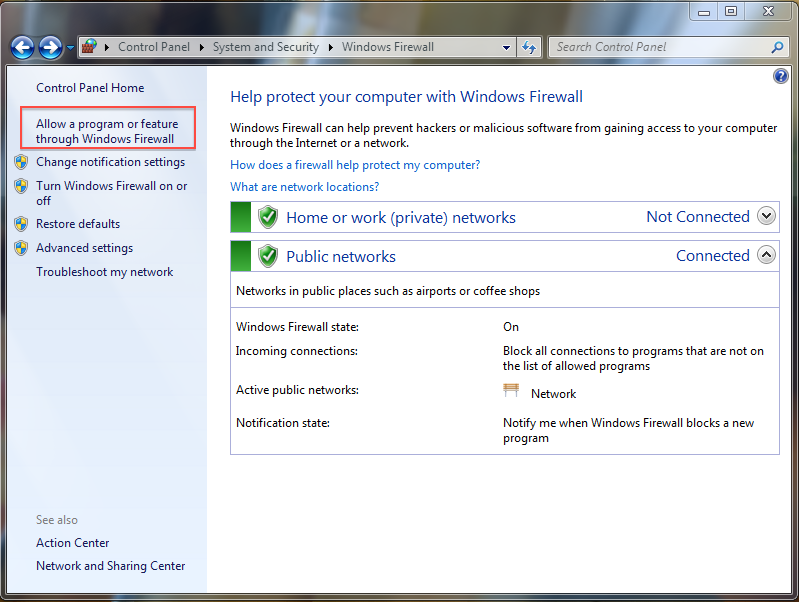Screen dimensions: 799x602
Task: Open Action Center link
Action: click(x=72, y=543)
